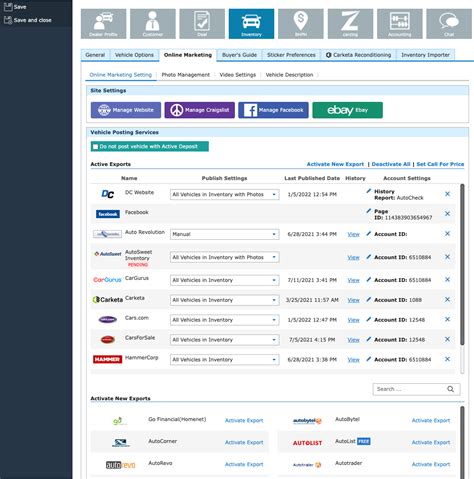Screen dimensions: 474x479
Task: Open the Chat bubbles icon
Action: pos(449,24)
